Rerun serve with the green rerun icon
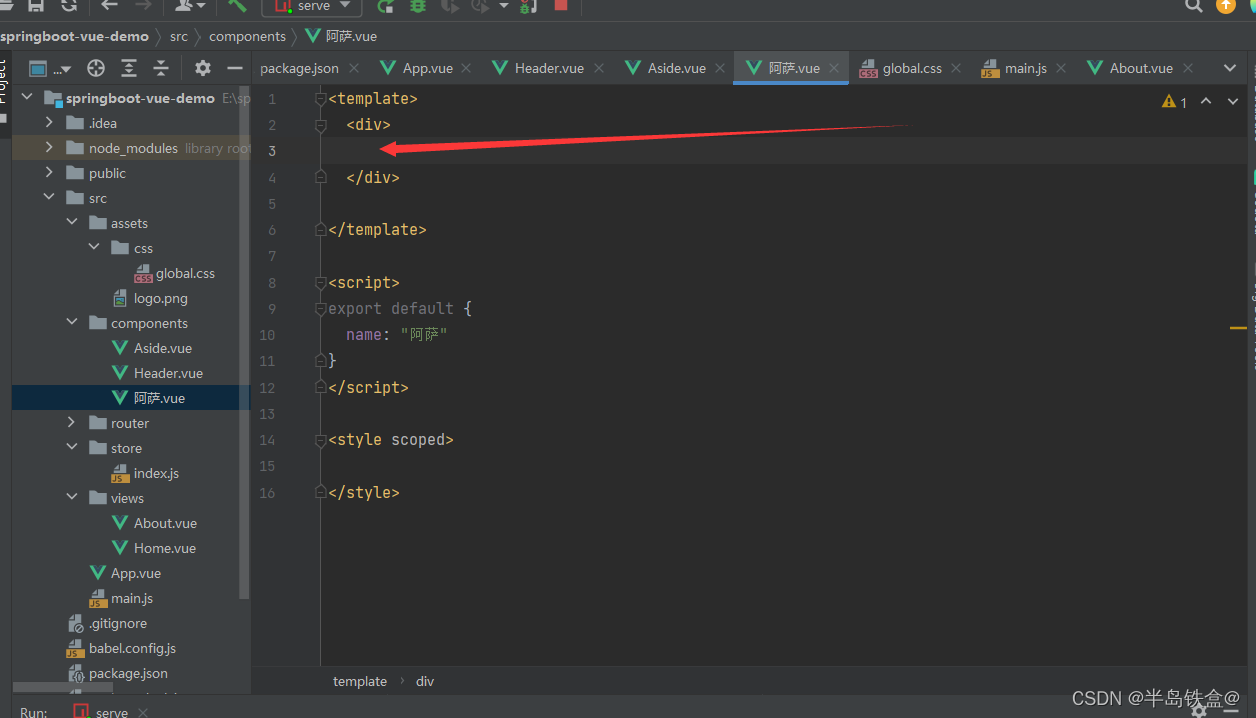The image size is (1256, 718). coord(385,6)
